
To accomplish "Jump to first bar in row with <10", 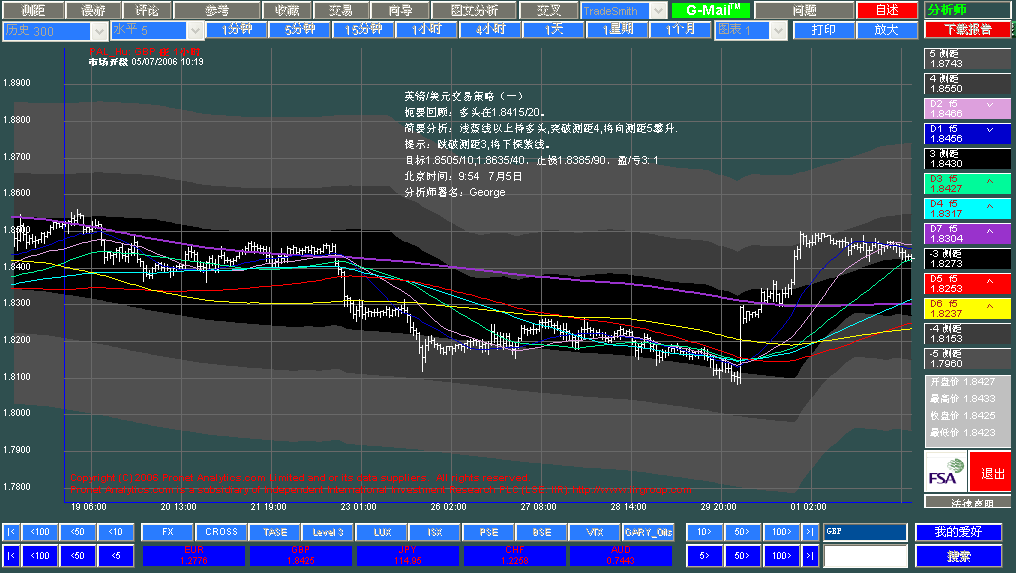I will coord(11,532).
